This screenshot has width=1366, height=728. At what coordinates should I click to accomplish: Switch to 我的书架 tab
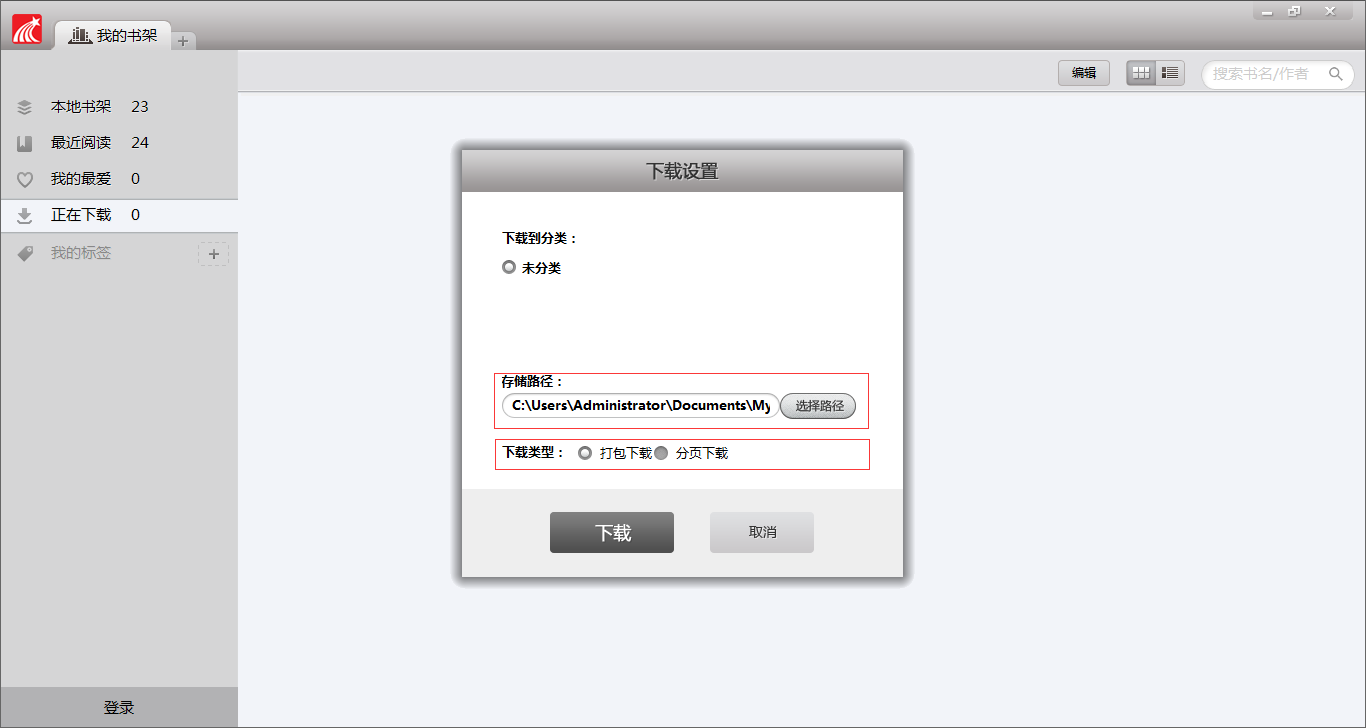[113, 35]
